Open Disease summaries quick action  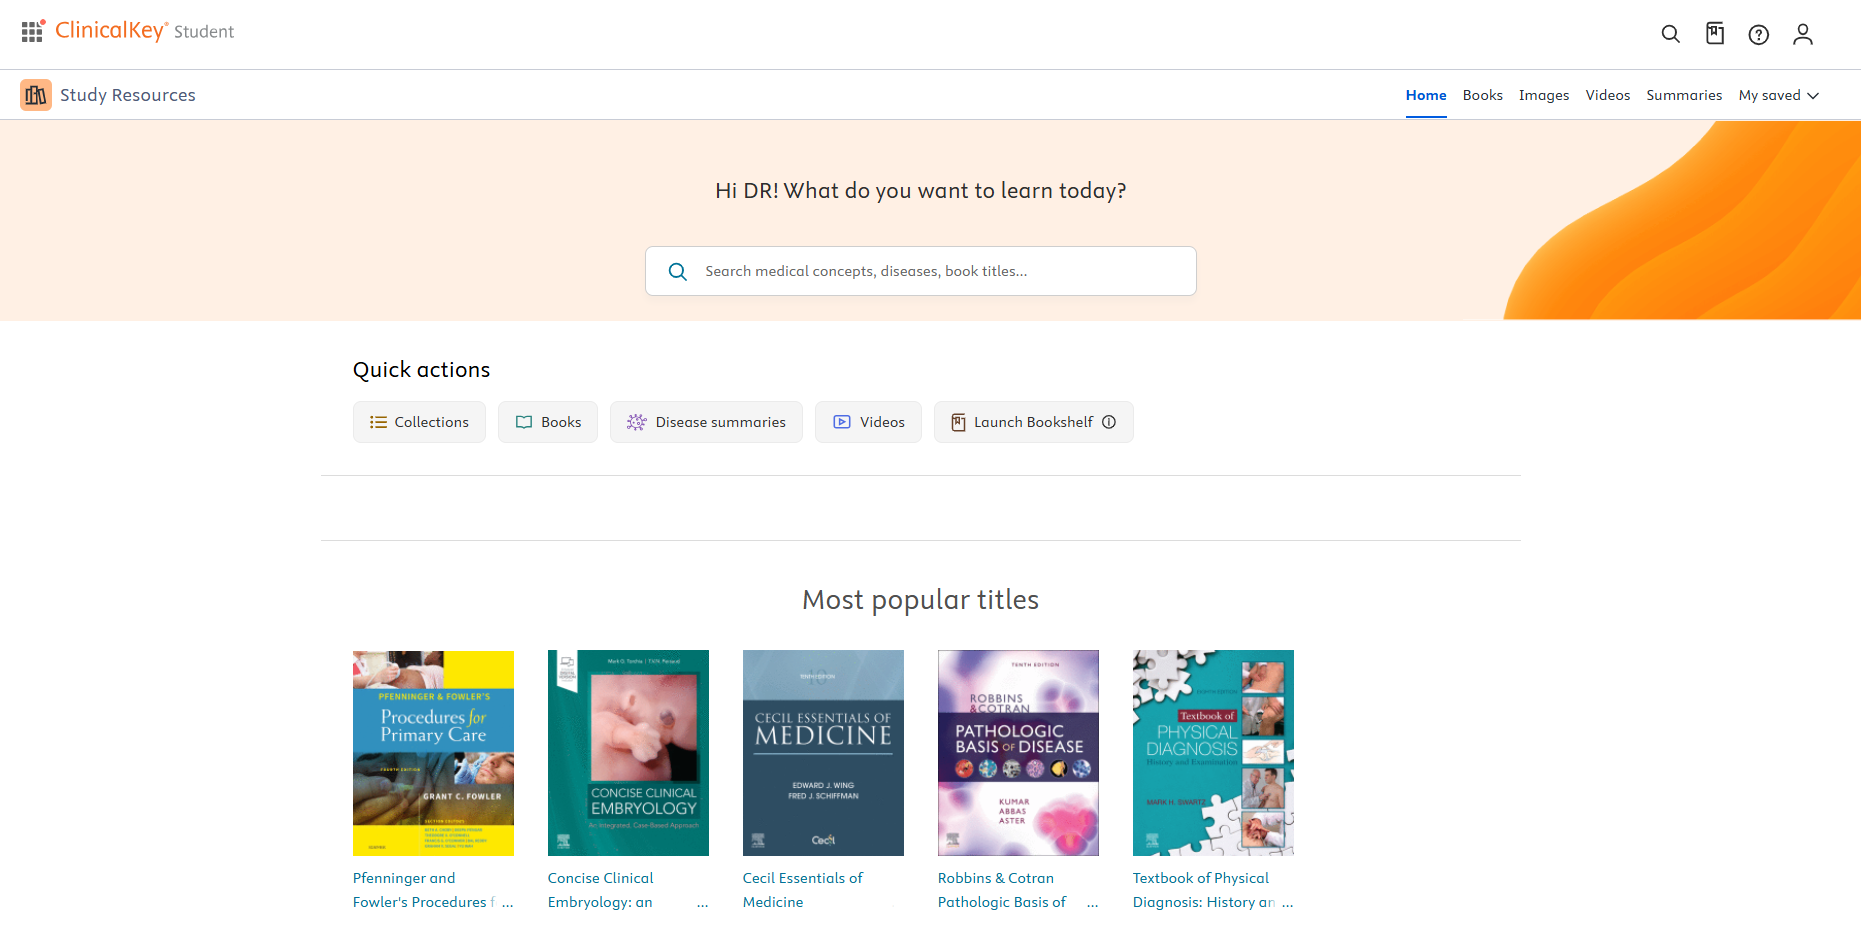point(706,422)
